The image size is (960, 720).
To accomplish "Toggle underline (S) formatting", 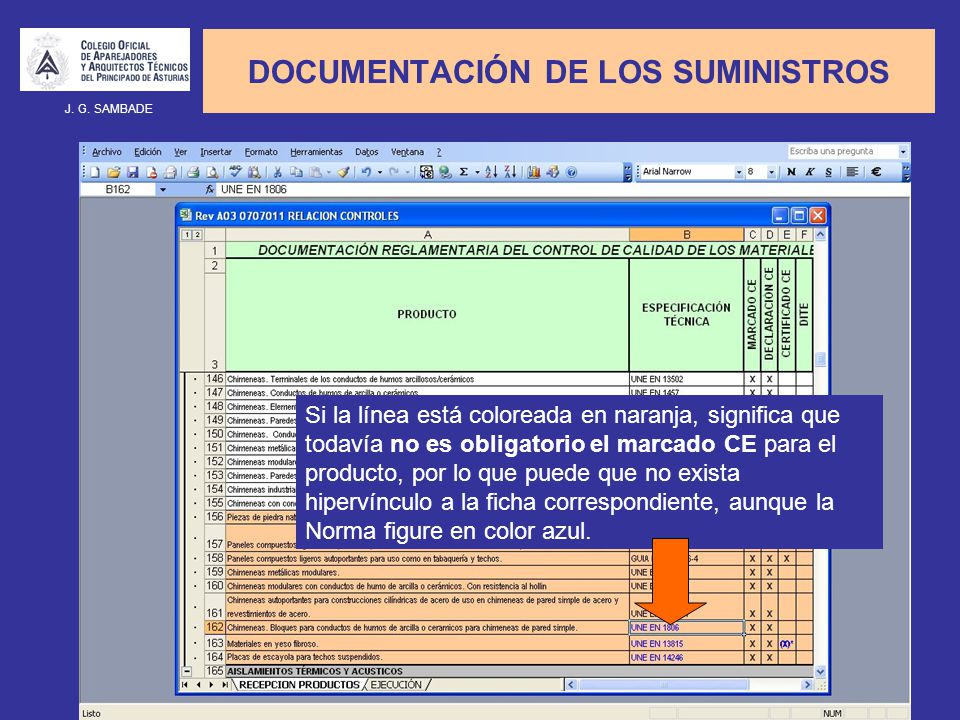I will click(x=828, y=172).
